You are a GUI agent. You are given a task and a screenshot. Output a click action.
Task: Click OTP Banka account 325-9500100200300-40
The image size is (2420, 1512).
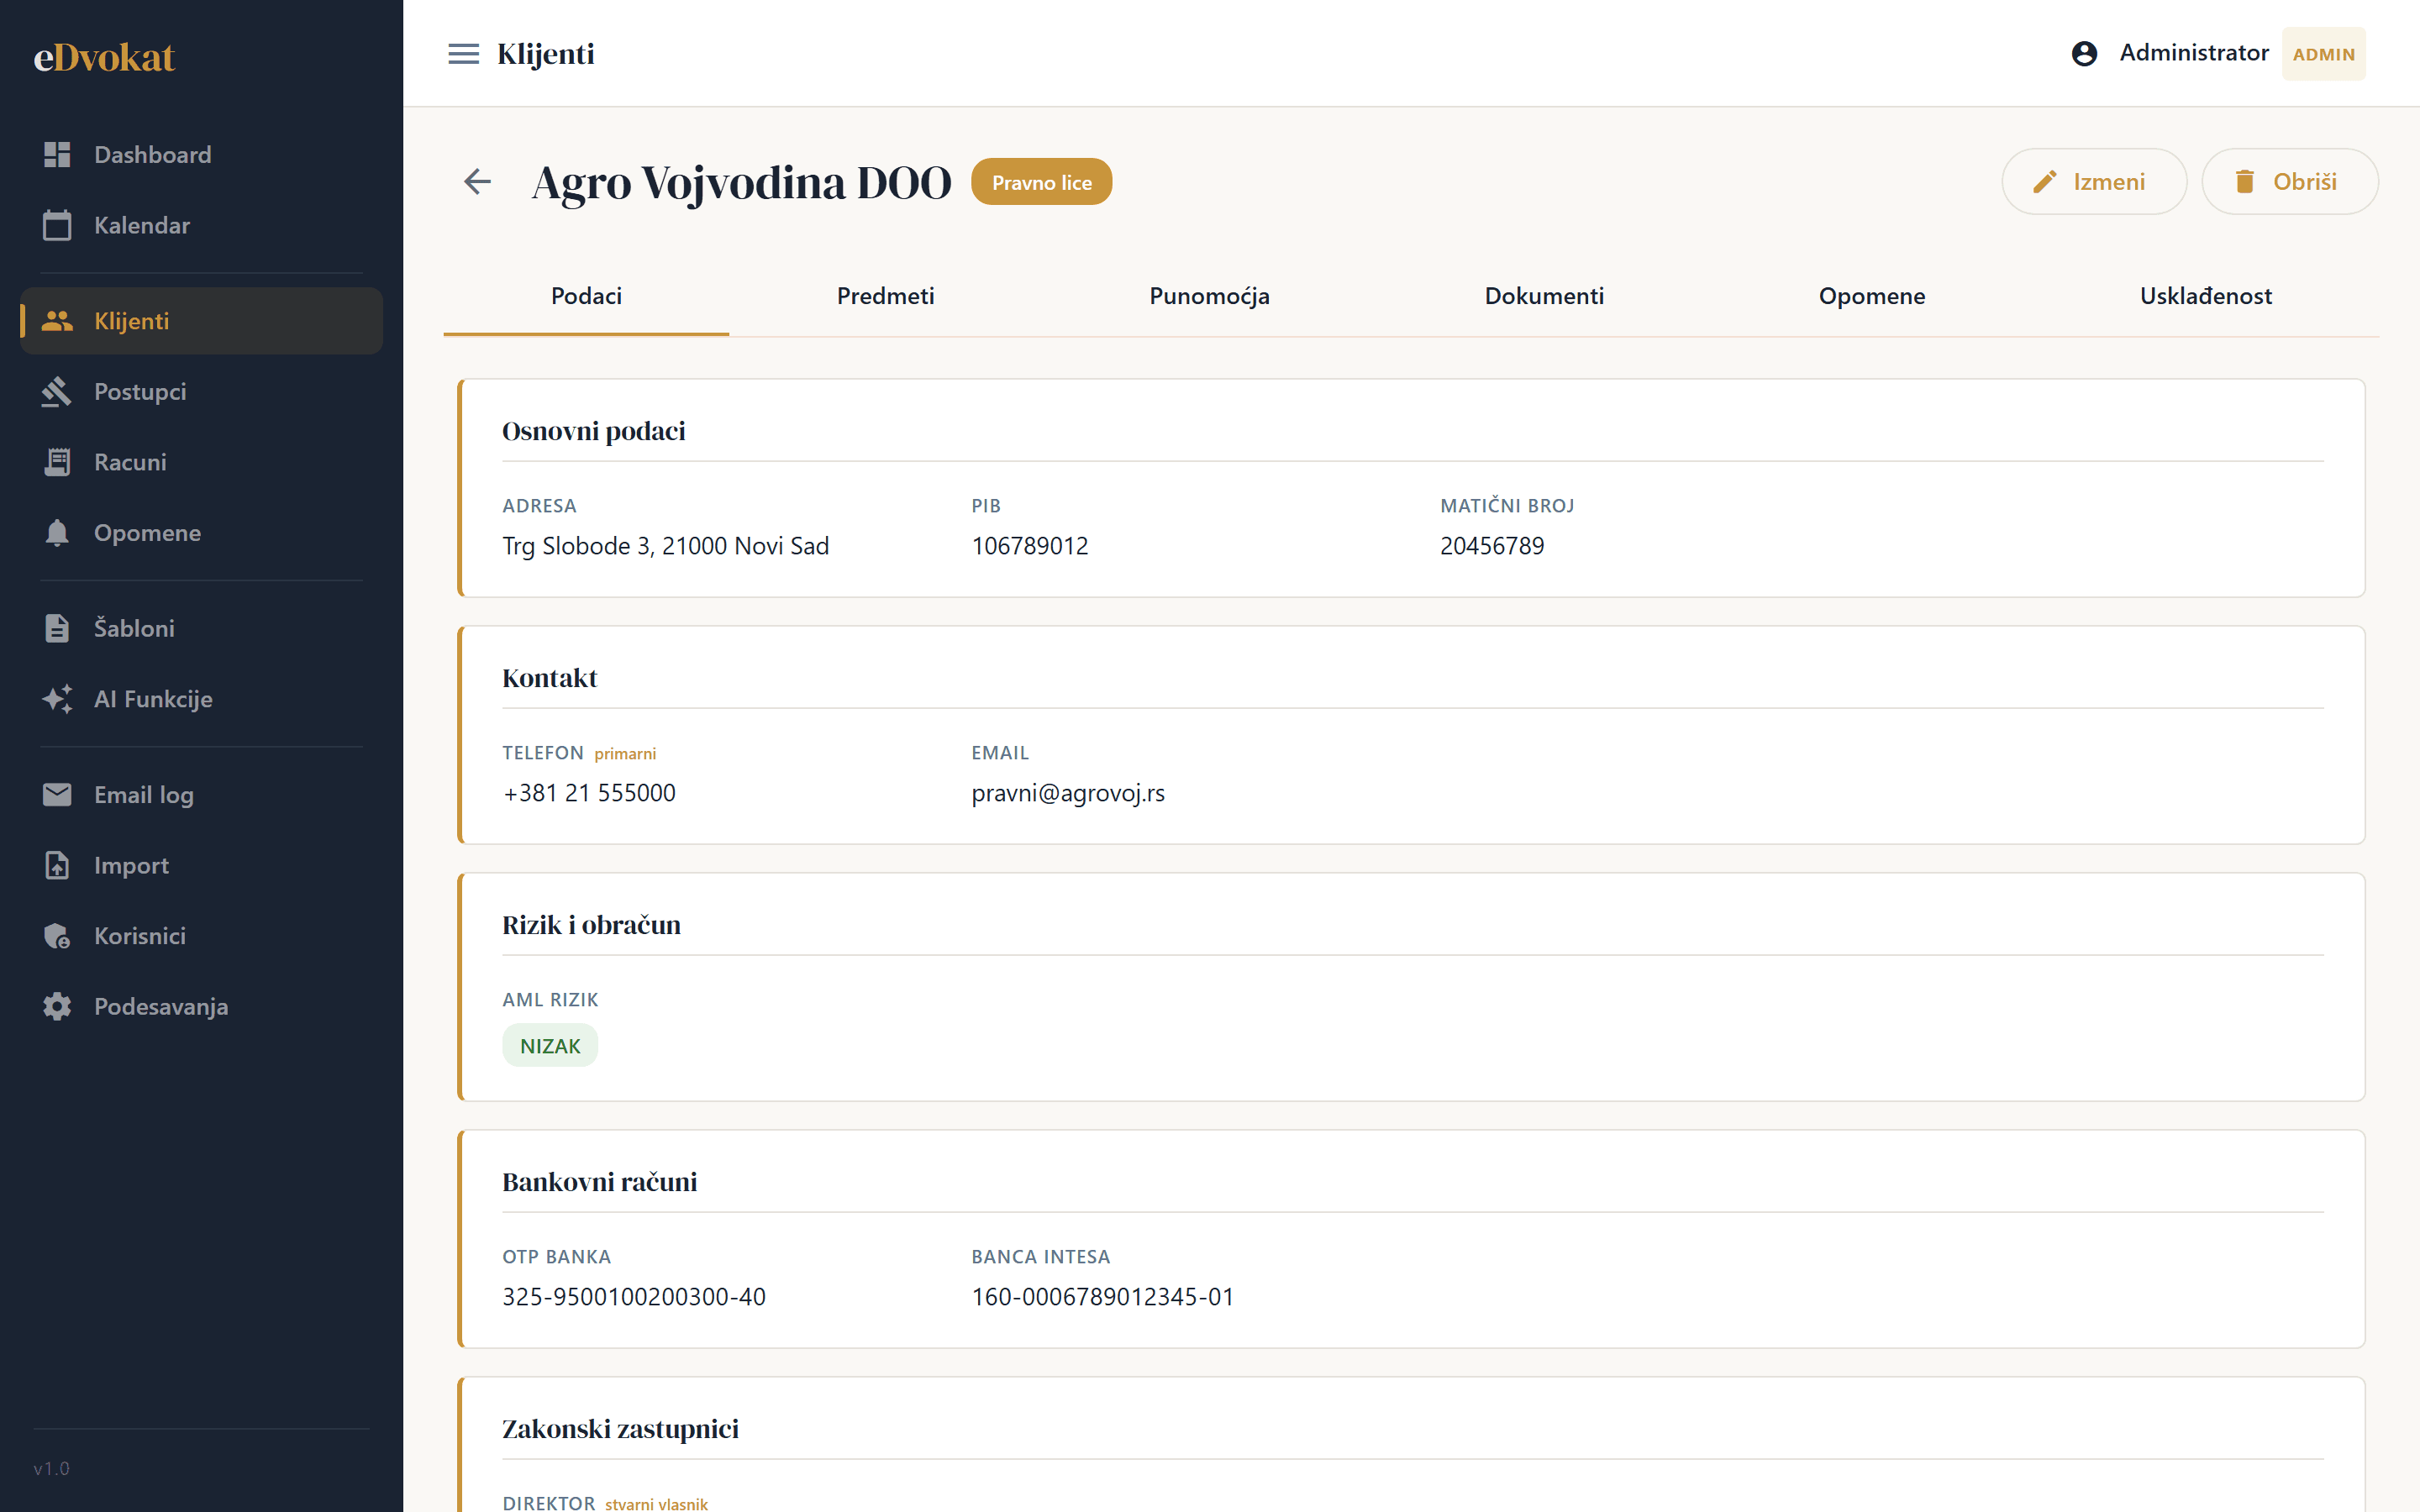pos(634,1297)
